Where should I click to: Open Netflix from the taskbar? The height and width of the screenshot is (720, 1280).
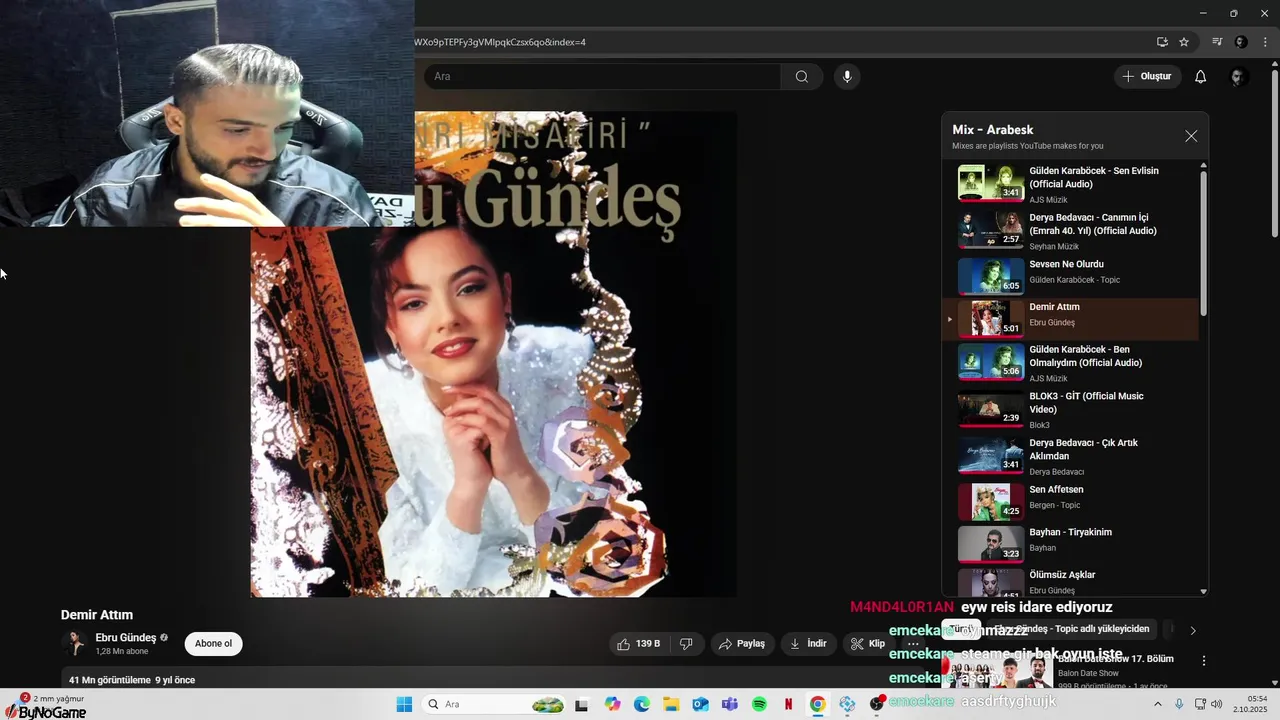pos(789,704)
